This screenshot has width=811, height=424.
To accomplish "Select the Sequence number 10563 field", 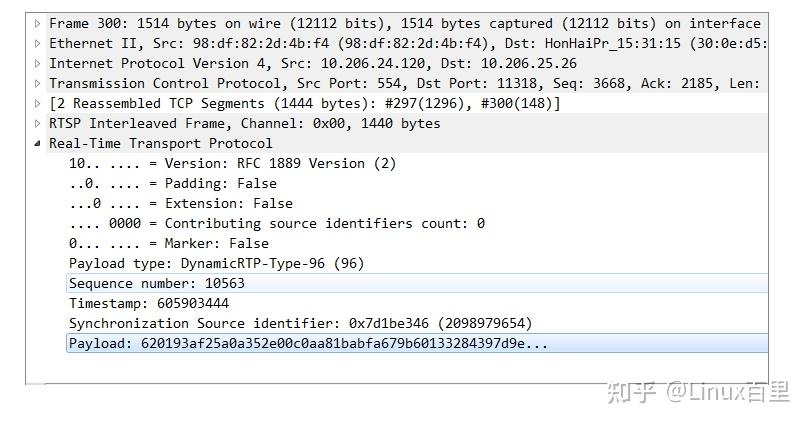I will (157, 283).
